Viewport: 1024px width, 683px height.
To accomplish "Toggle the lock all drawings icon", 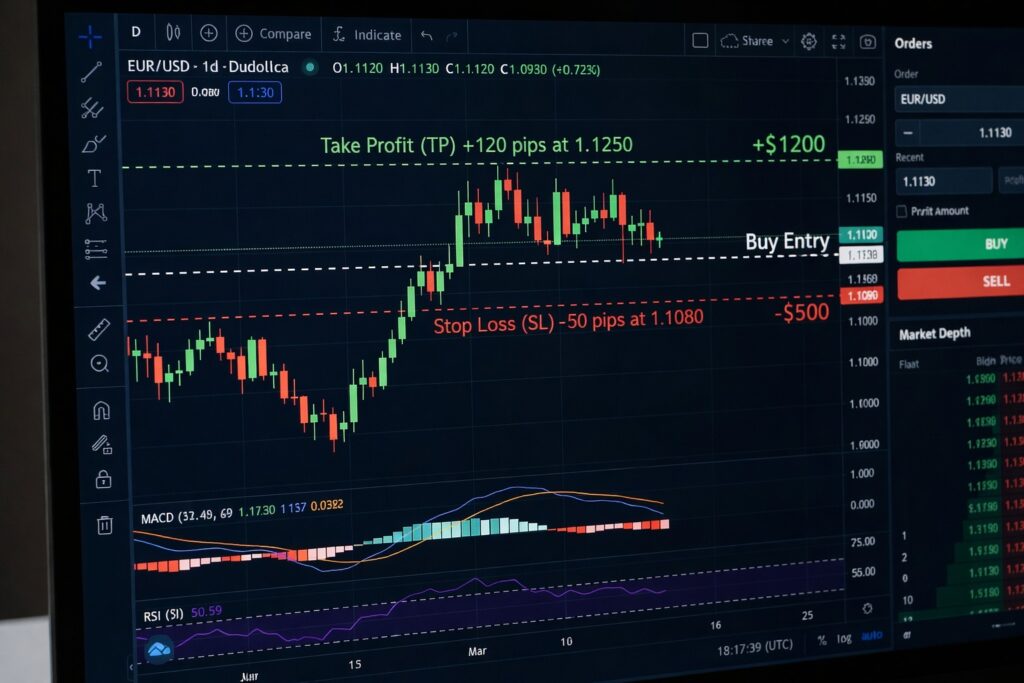I will pos(103,479).
